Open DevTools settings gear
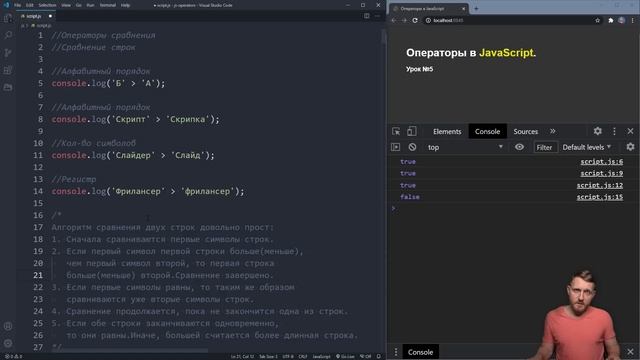 598,131
